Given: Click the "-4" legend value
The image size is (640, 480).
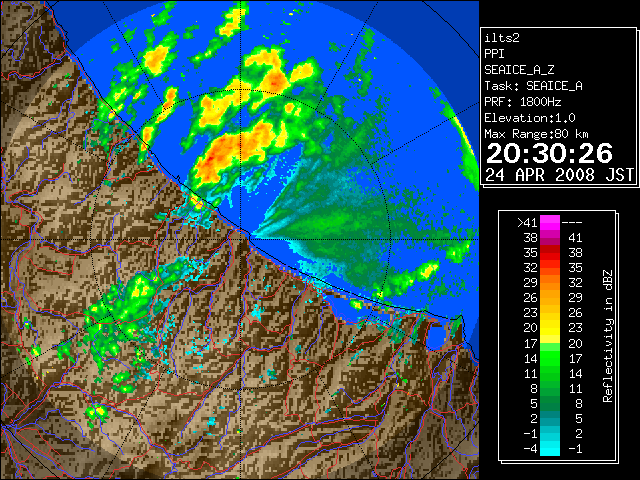Looking at the screenshot, I should tap(530, 448).
